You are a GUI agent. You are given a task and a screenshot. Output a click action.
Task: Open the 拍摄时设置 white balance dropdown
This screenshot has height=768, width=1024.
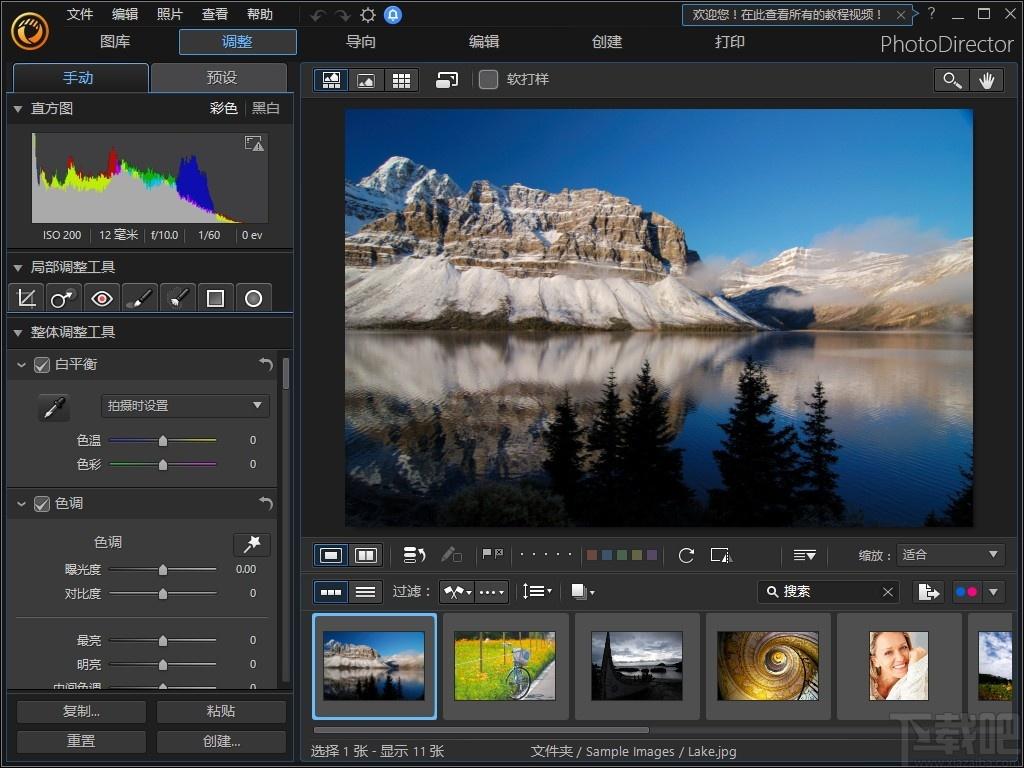(x=185, y=406)
